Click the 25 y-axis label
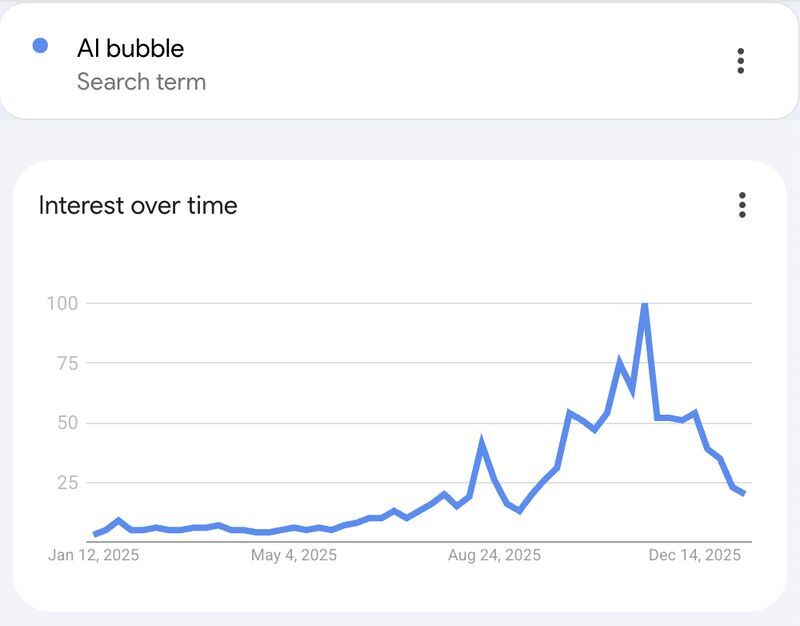The image size is (800, 626). click(x=67, y=482)
